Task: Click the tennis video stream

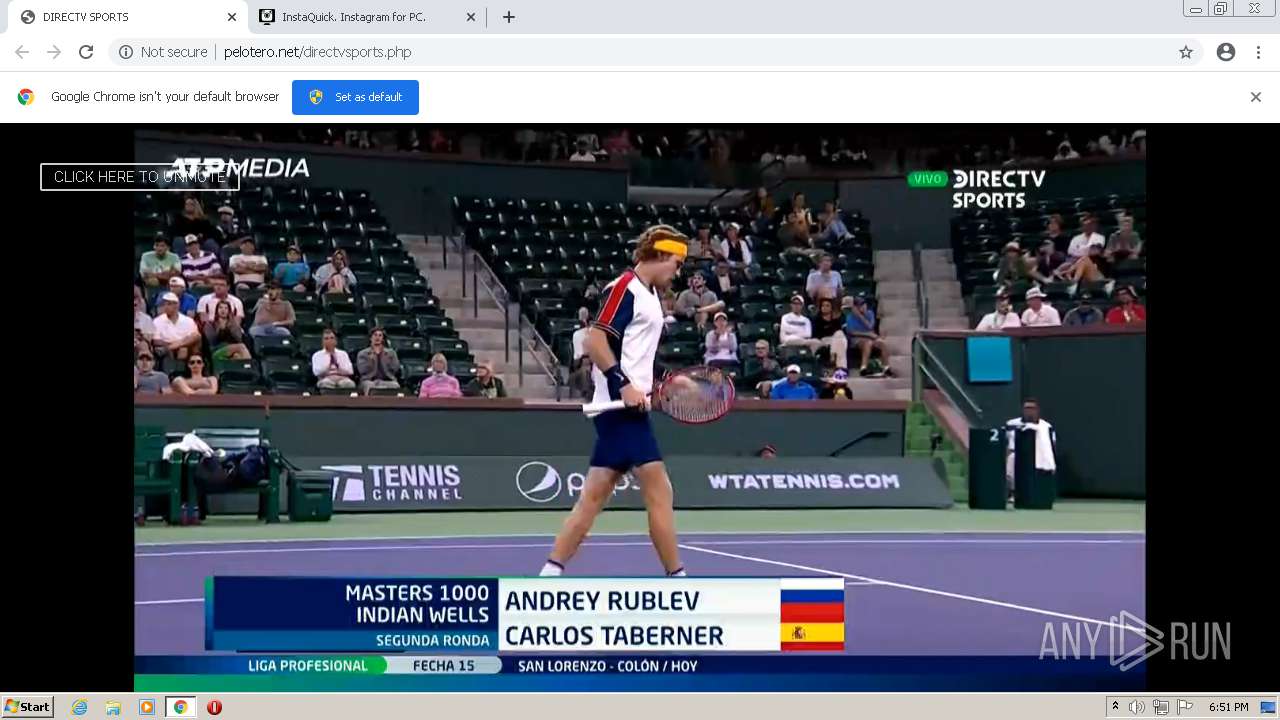Action: (640, 408)
